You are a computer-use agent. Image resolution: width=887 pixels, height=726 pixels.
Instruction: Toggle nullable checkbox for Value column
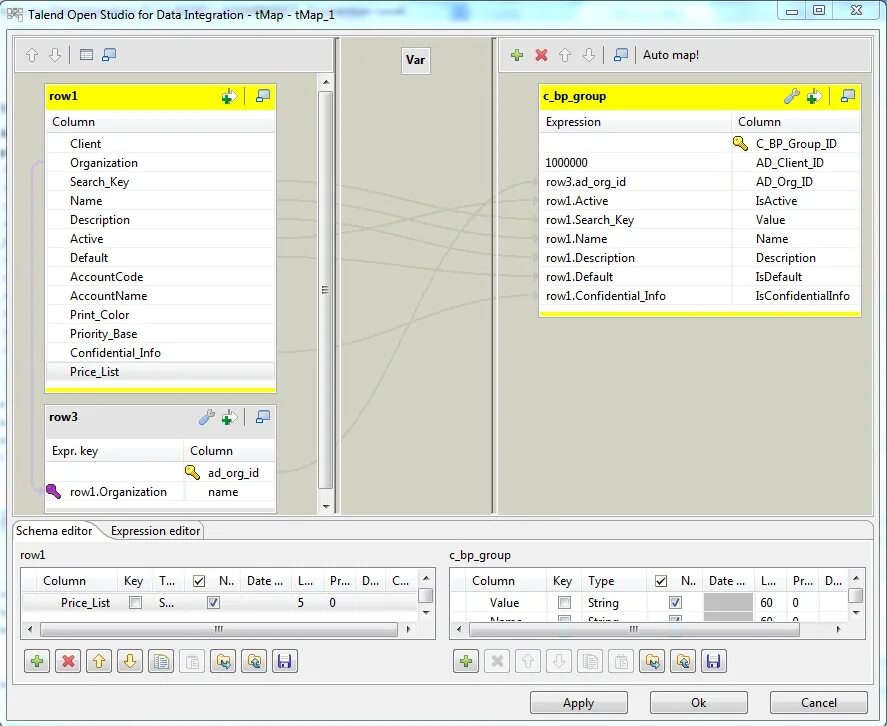click(673, 602)
